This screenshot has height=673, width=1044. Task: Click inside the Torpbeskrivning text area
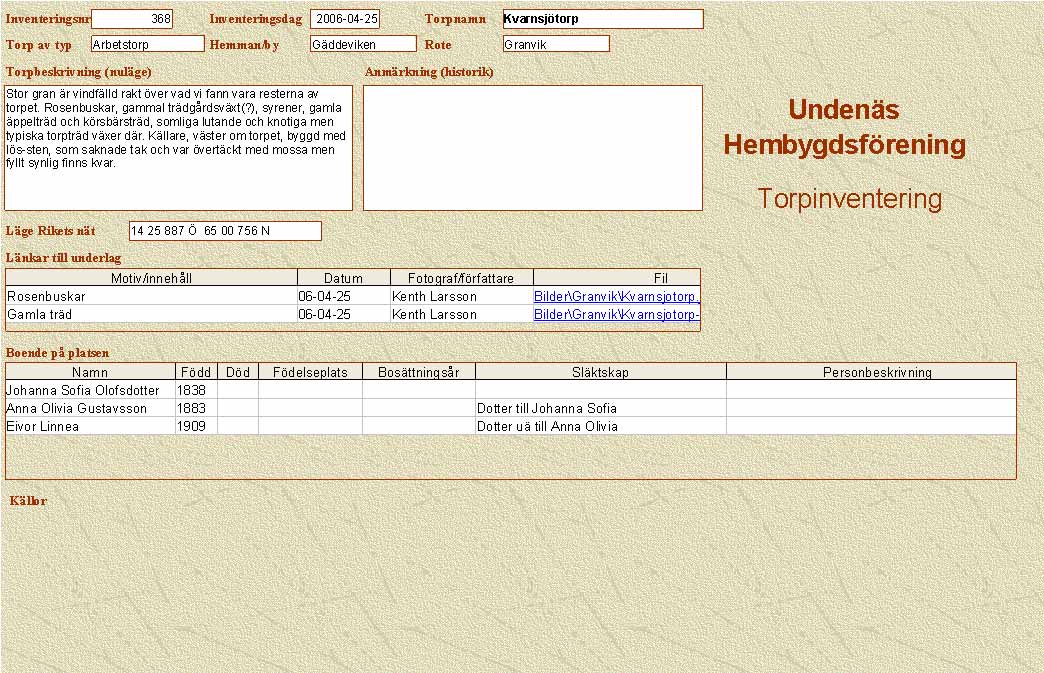pos(179,147)
